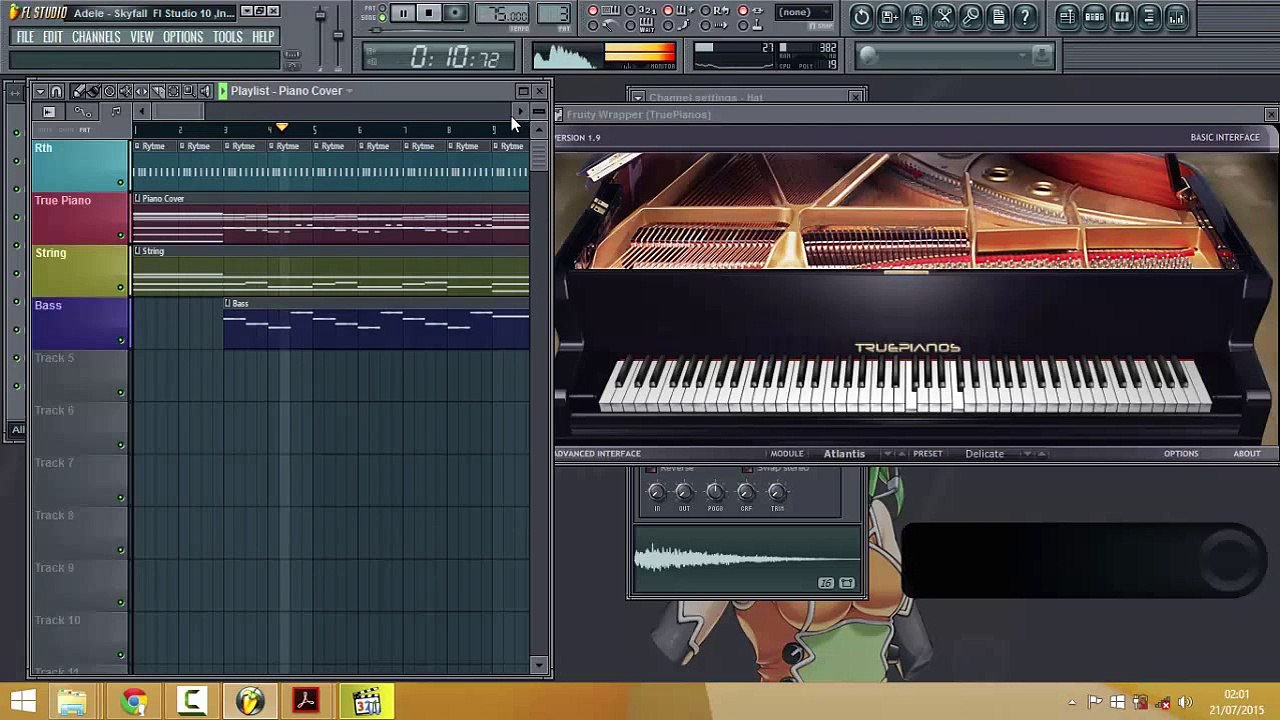The image size is (1280, 720).
Task: Open the TruePianos PRESET Delicate dropdown arrow
Action: 1028,454
